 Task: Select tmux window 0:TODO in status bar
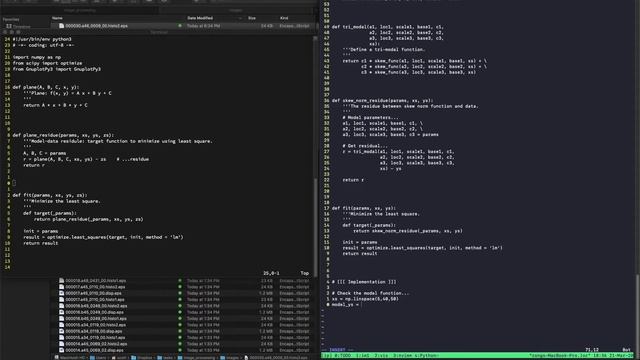(342, 356)
